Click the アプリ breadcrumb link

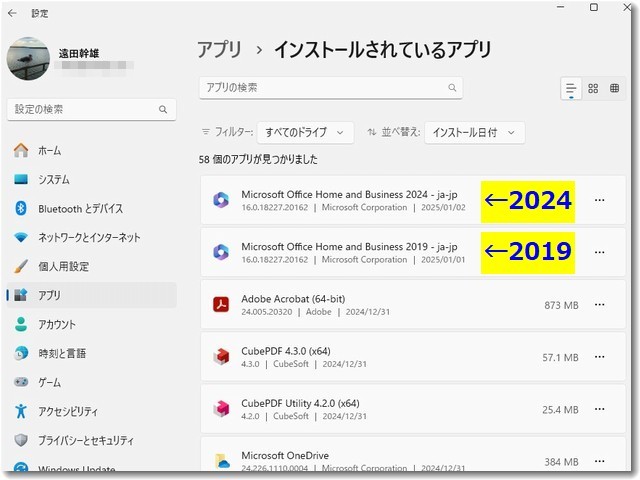point(219,49)
